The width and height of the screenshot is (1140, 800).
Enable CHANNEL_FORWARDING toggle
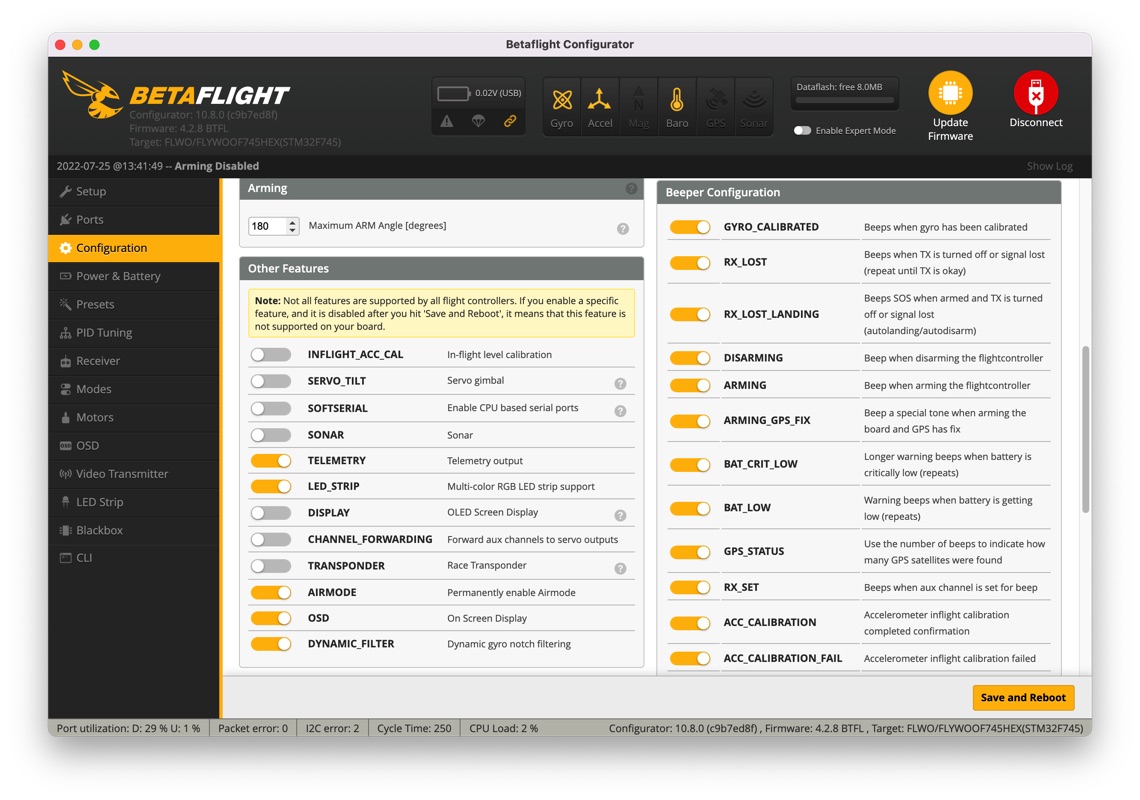(270, 540)
